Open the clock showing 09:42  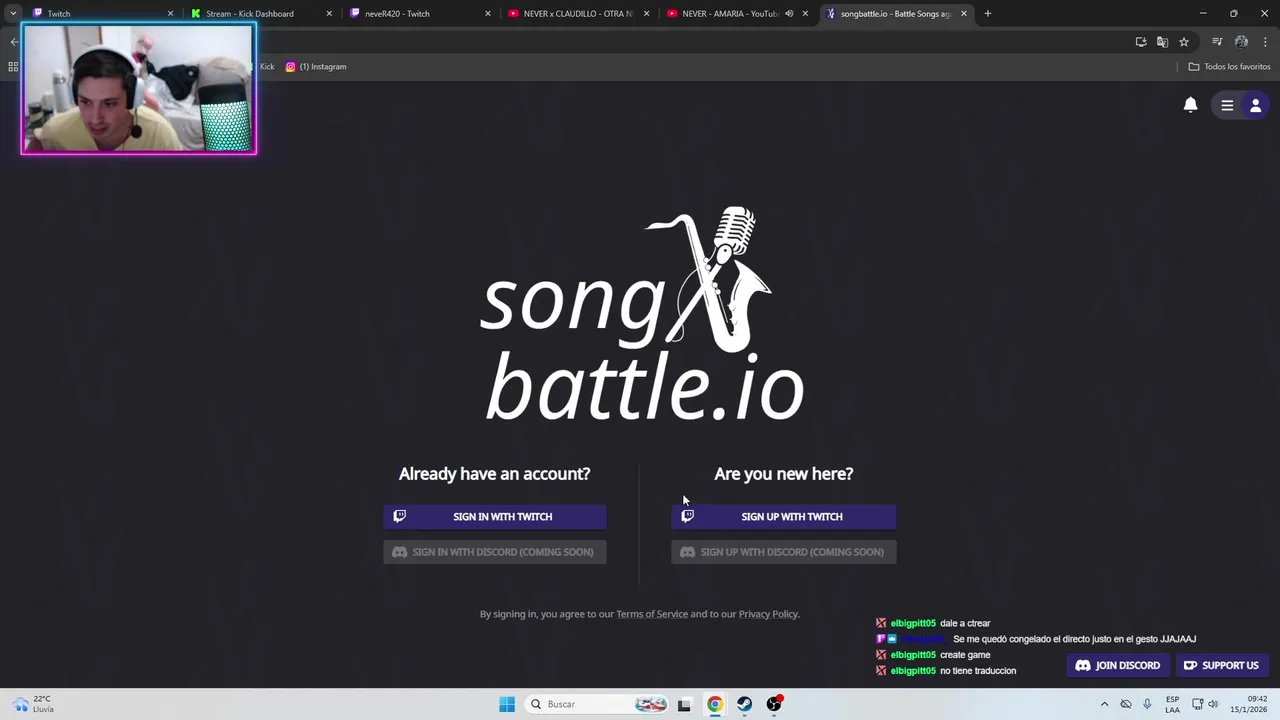1248,704
